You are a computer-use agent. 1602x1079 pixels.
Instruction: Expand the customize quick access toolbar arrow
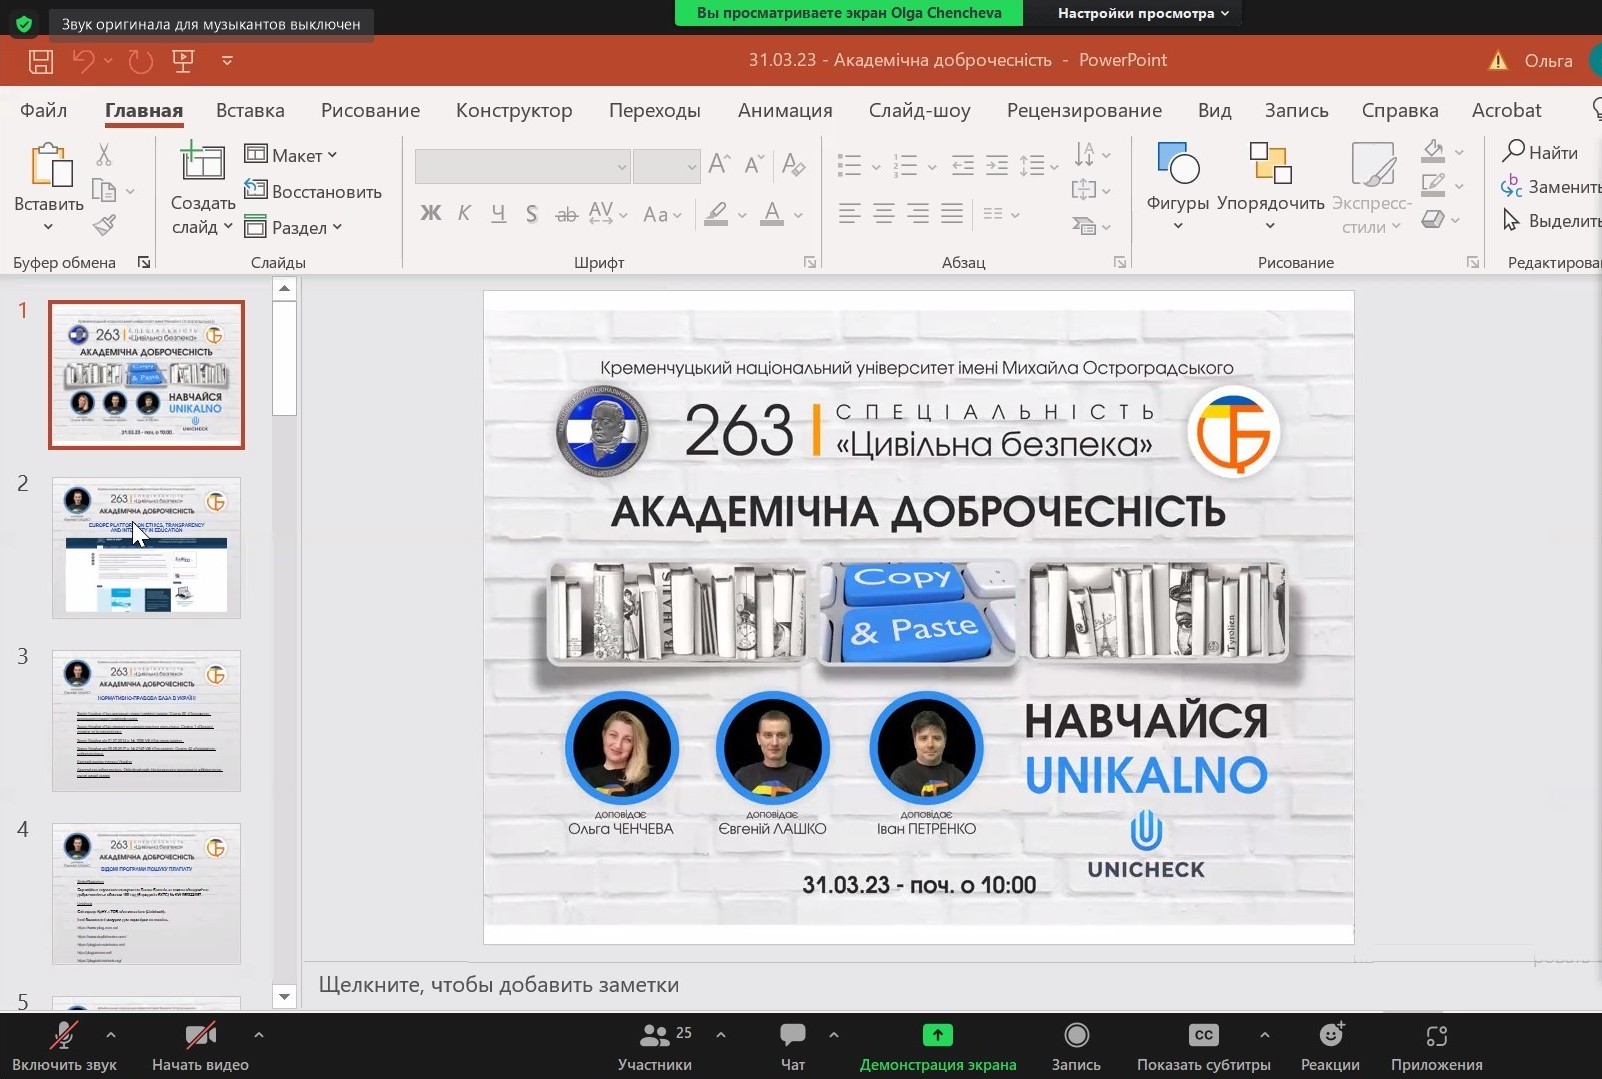point(227,61)
